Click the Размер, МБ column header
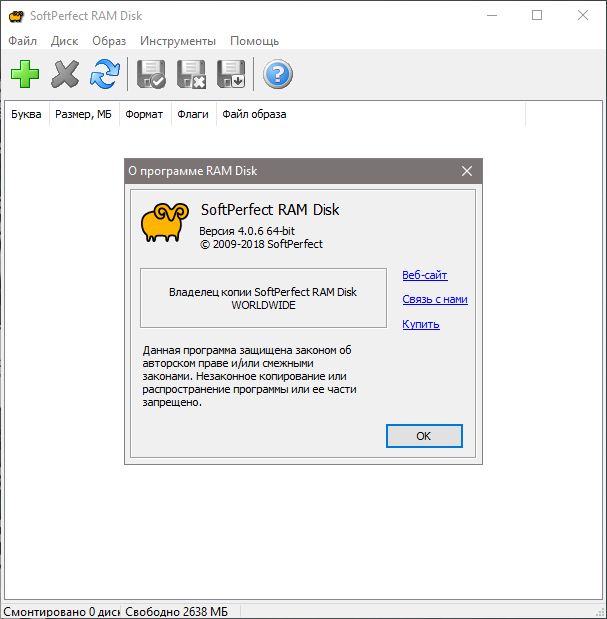This screenshot has height=619, width=607. (84, 114)
